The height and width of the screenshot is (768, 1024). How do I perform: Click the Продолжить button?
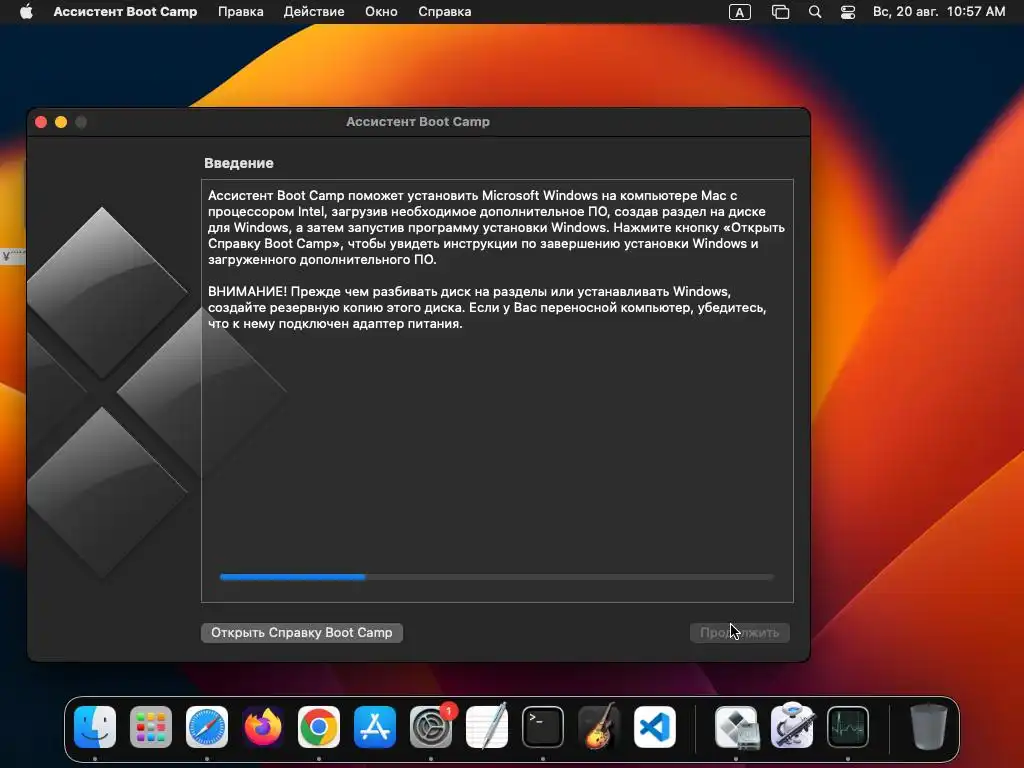pos(739,632)
